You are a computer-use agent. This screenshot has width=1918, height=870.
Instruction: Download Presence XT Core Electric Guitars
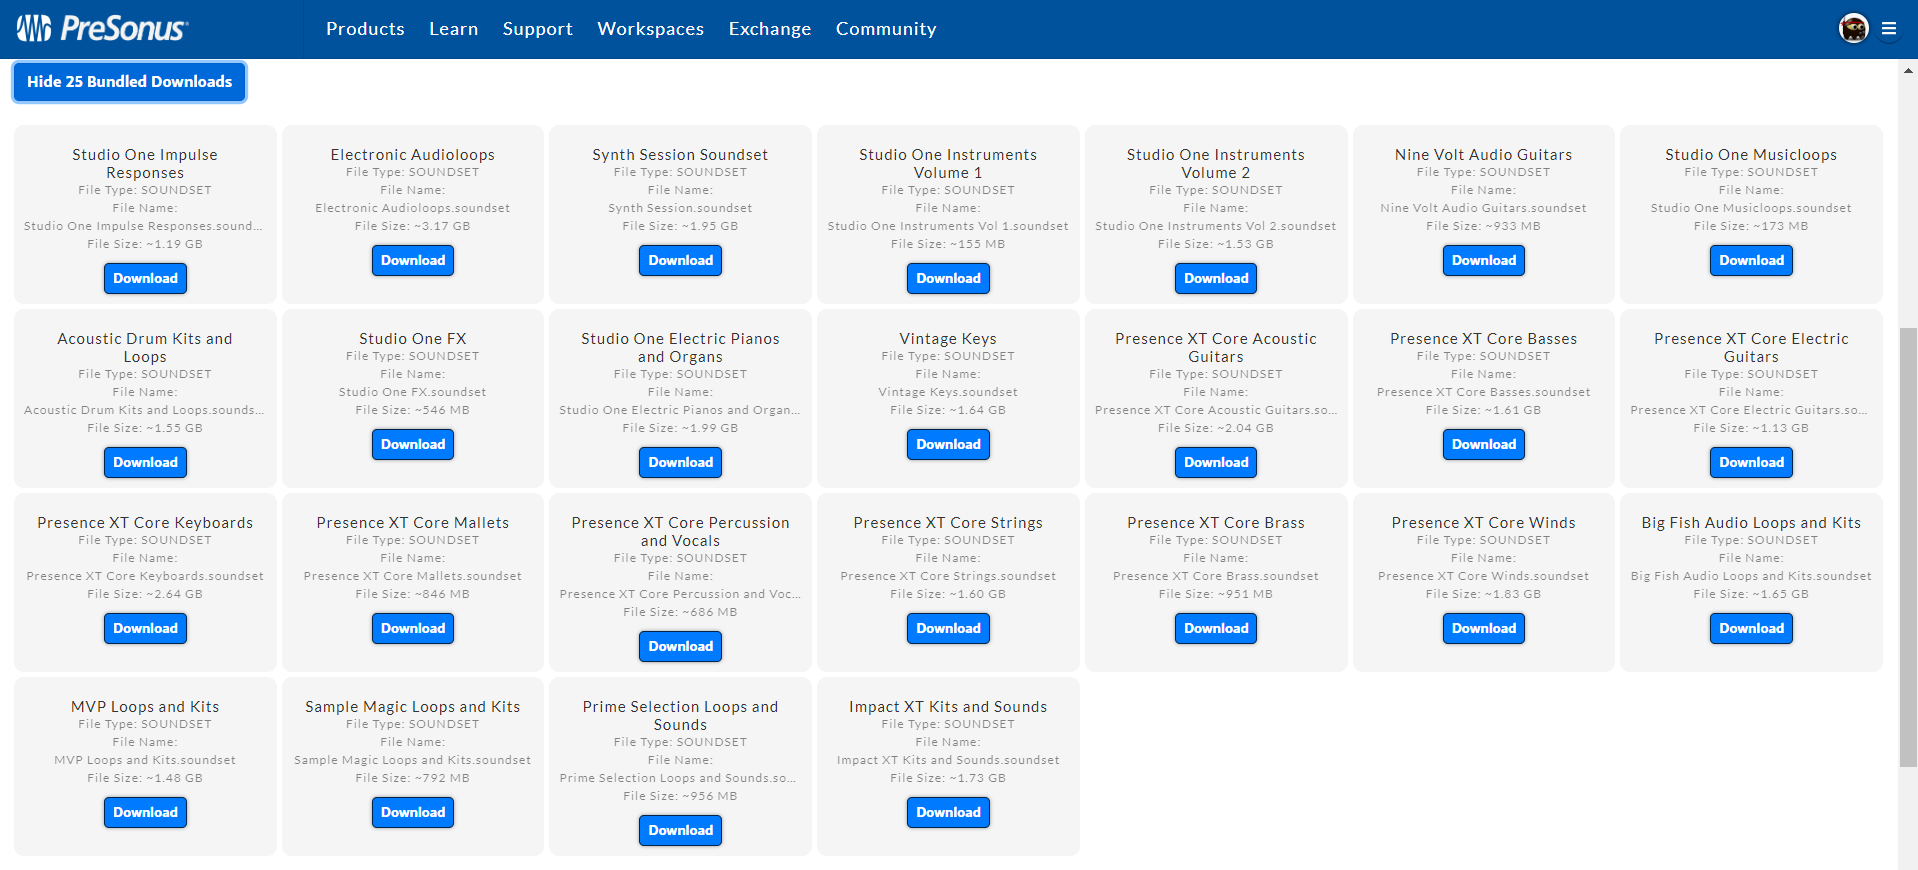[x=1751, y=462]
